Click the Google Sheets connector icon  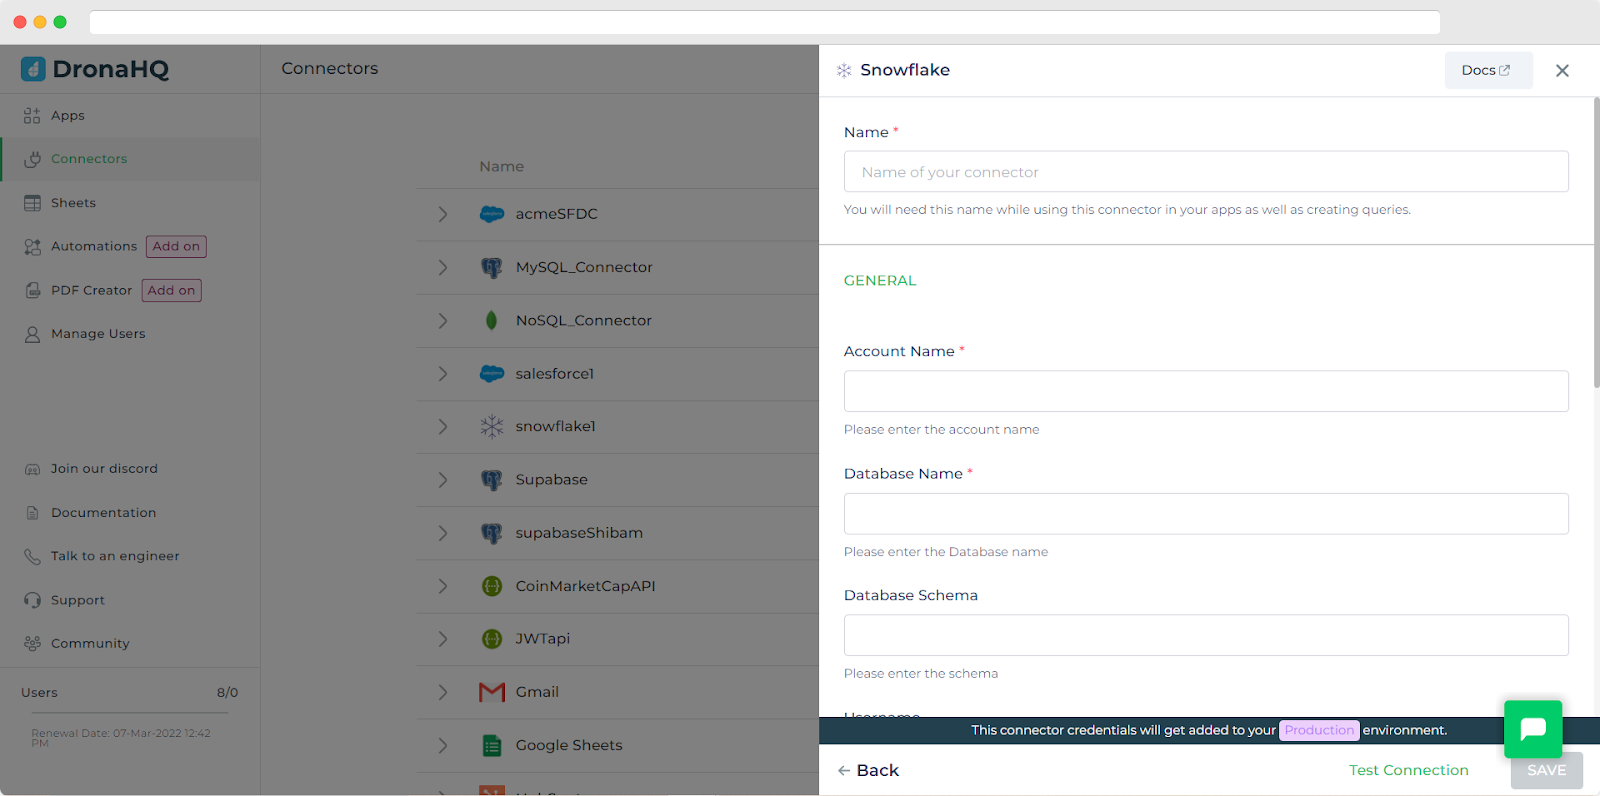coord(492,745)
